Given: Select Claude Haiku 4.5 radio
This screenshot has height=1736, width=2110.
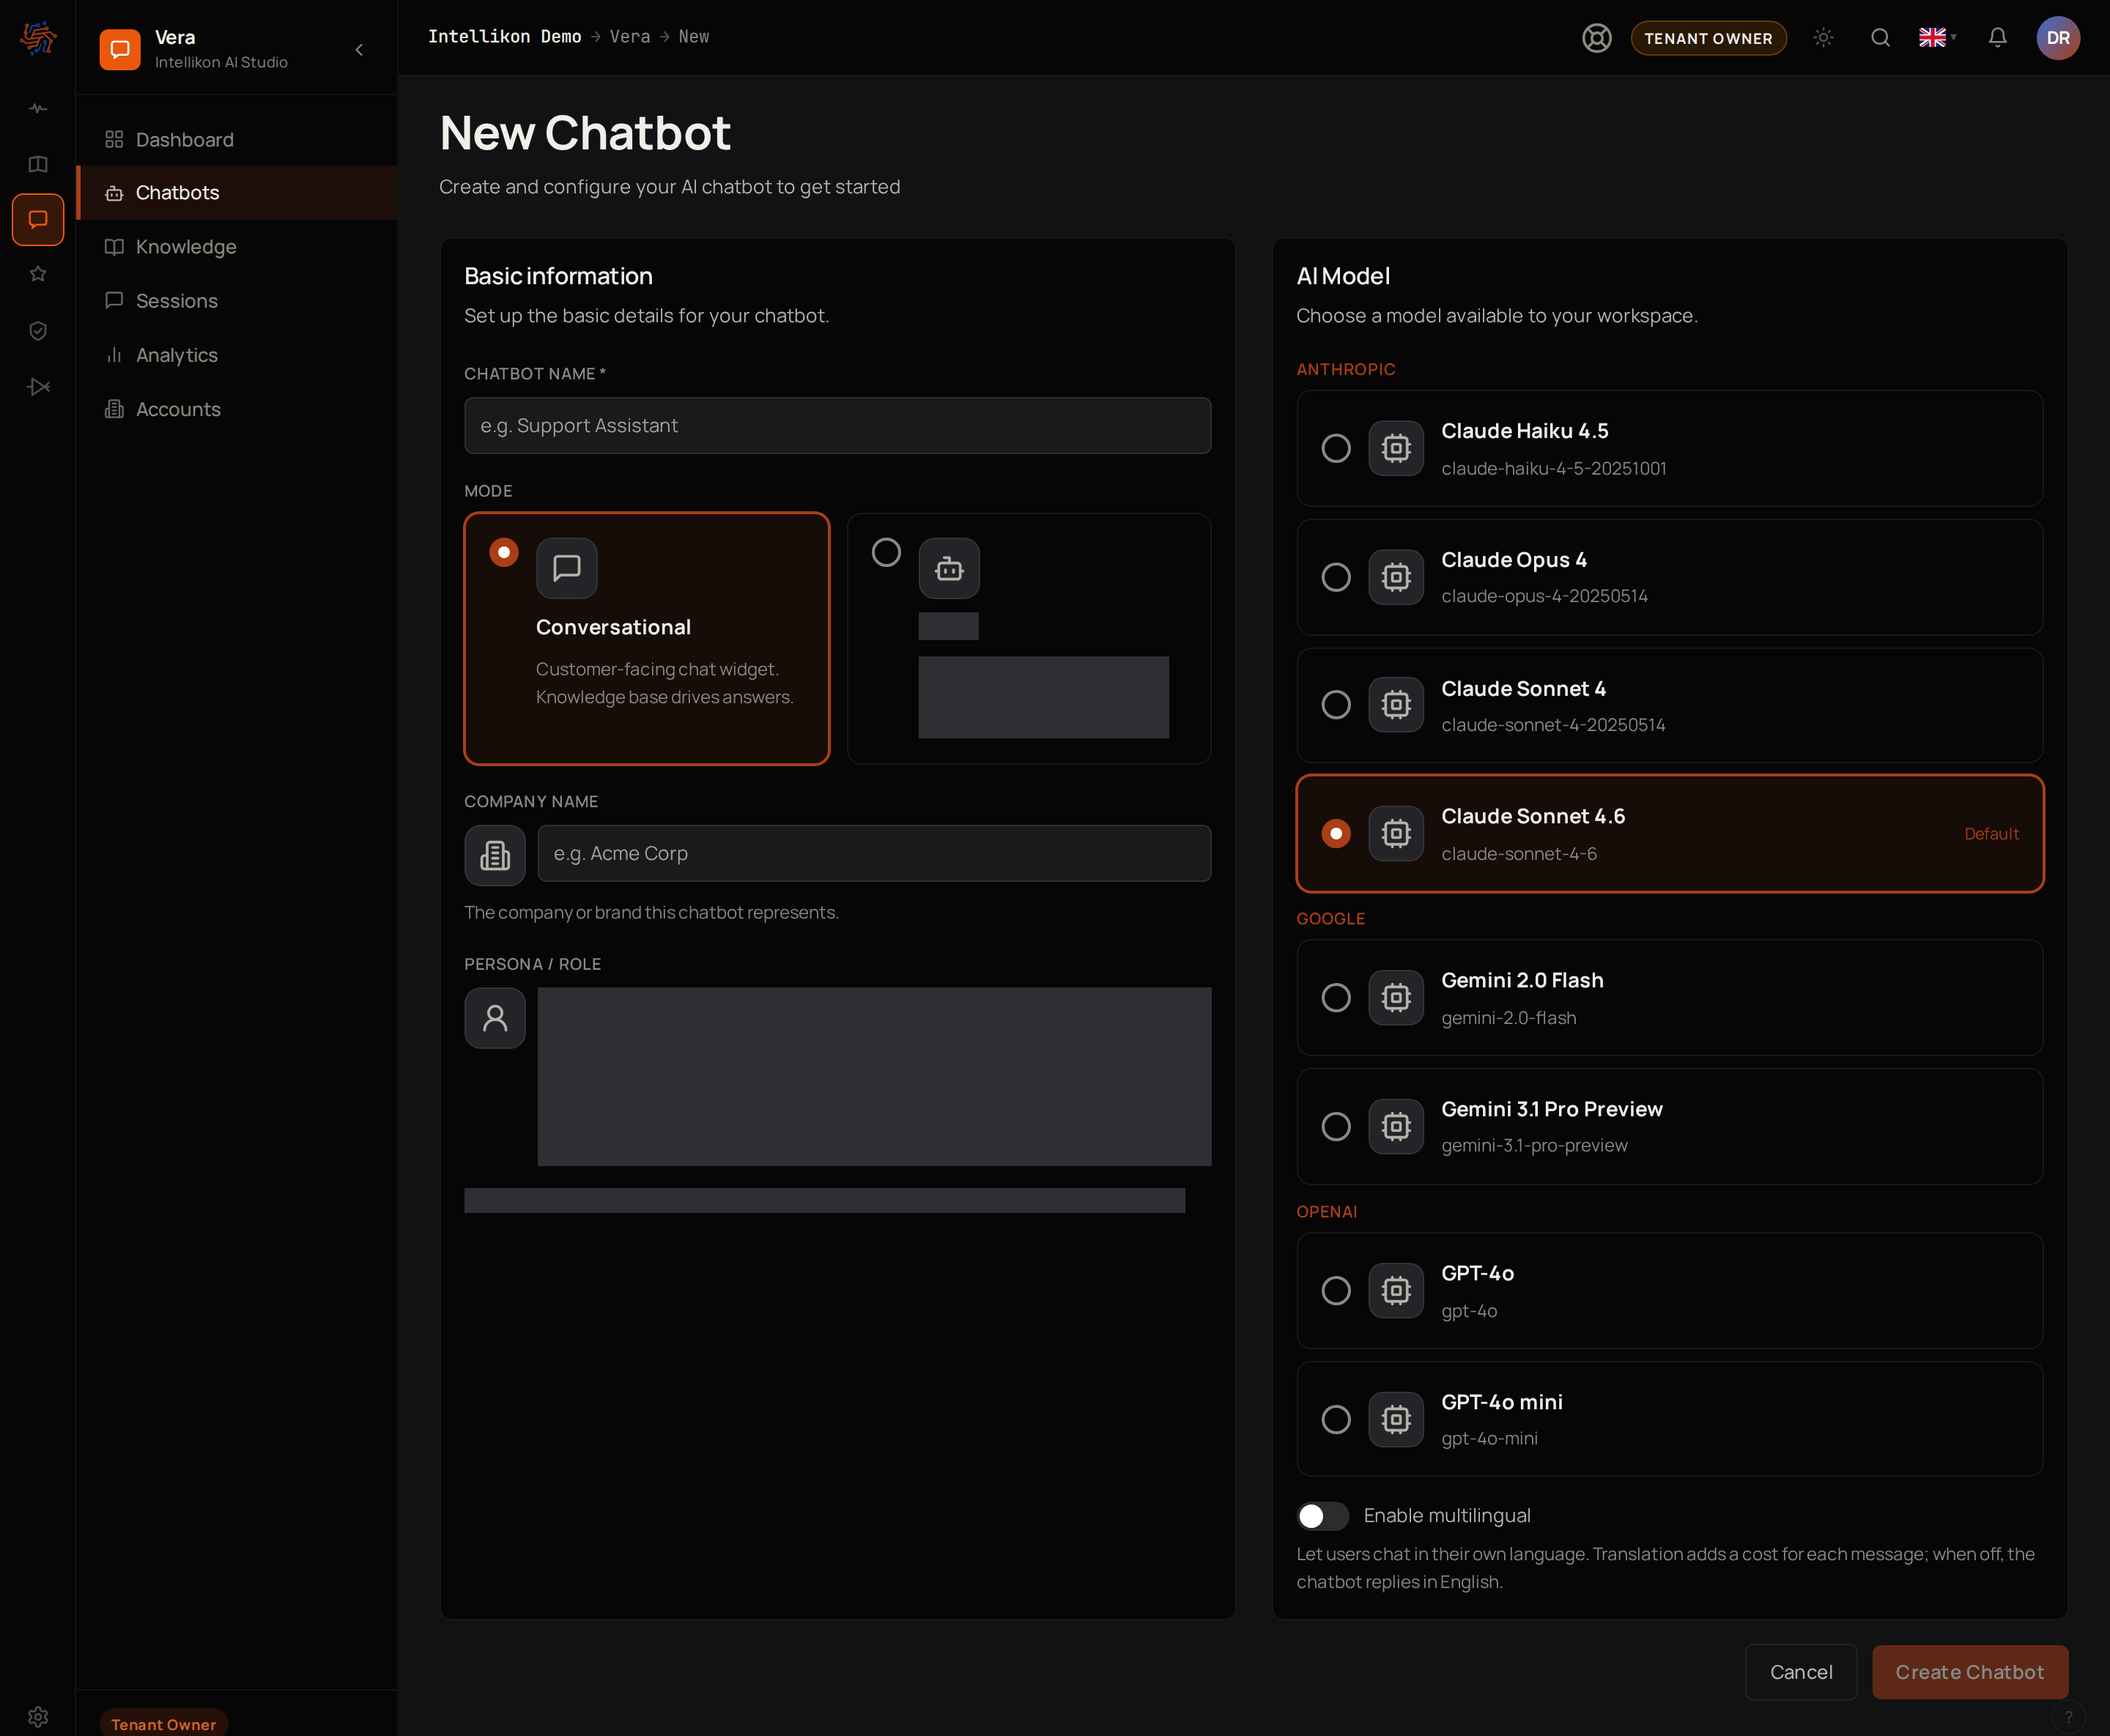Looking at the screenshot, I should click(x=1336, y=448).
